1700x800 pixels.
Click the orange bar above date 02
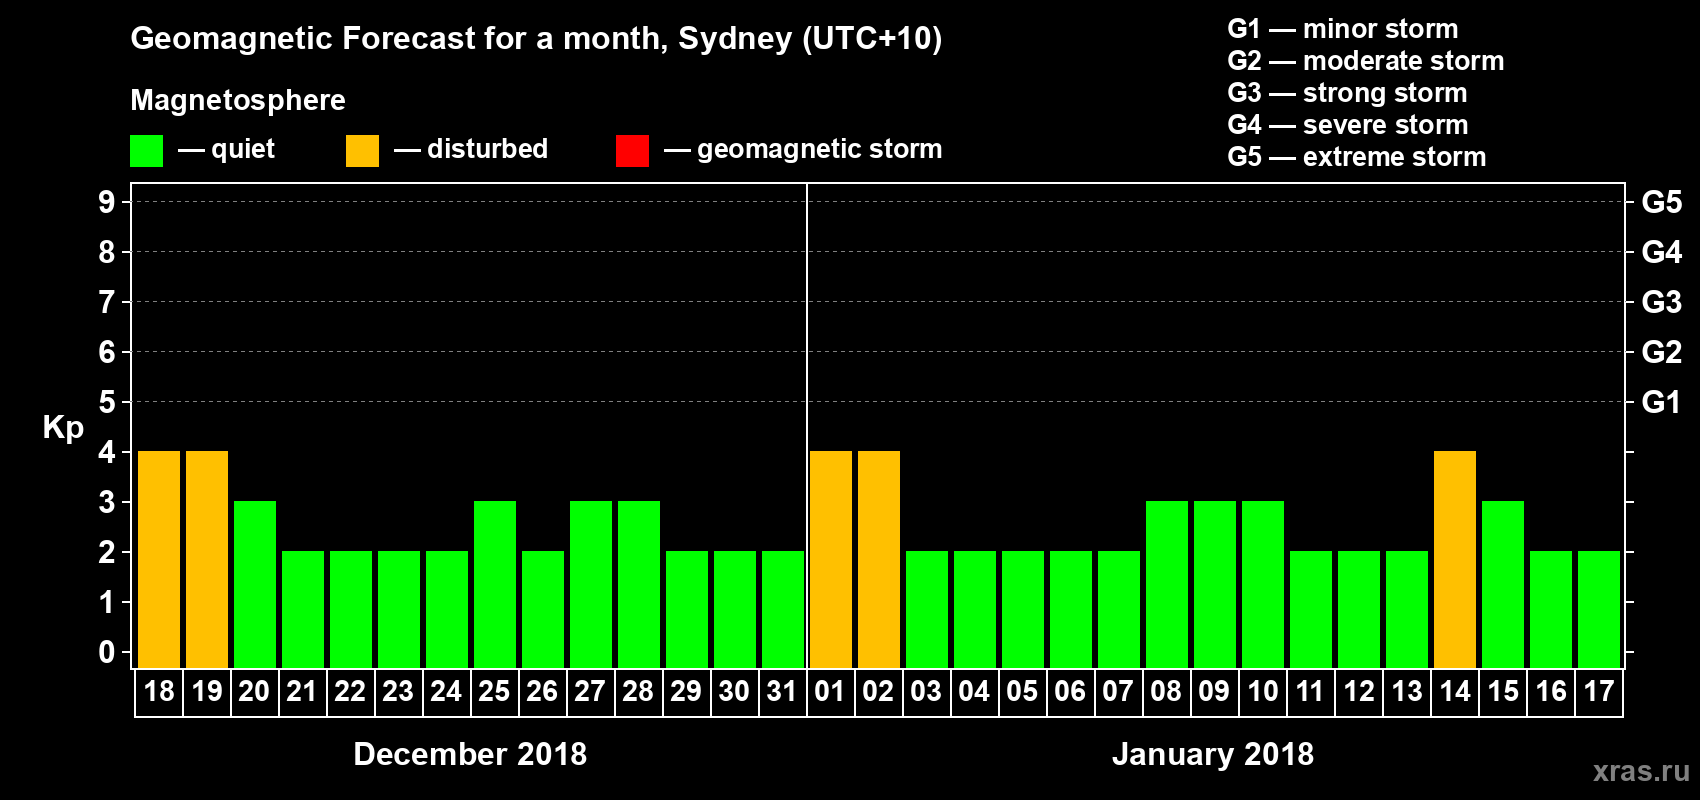point(879,560)
